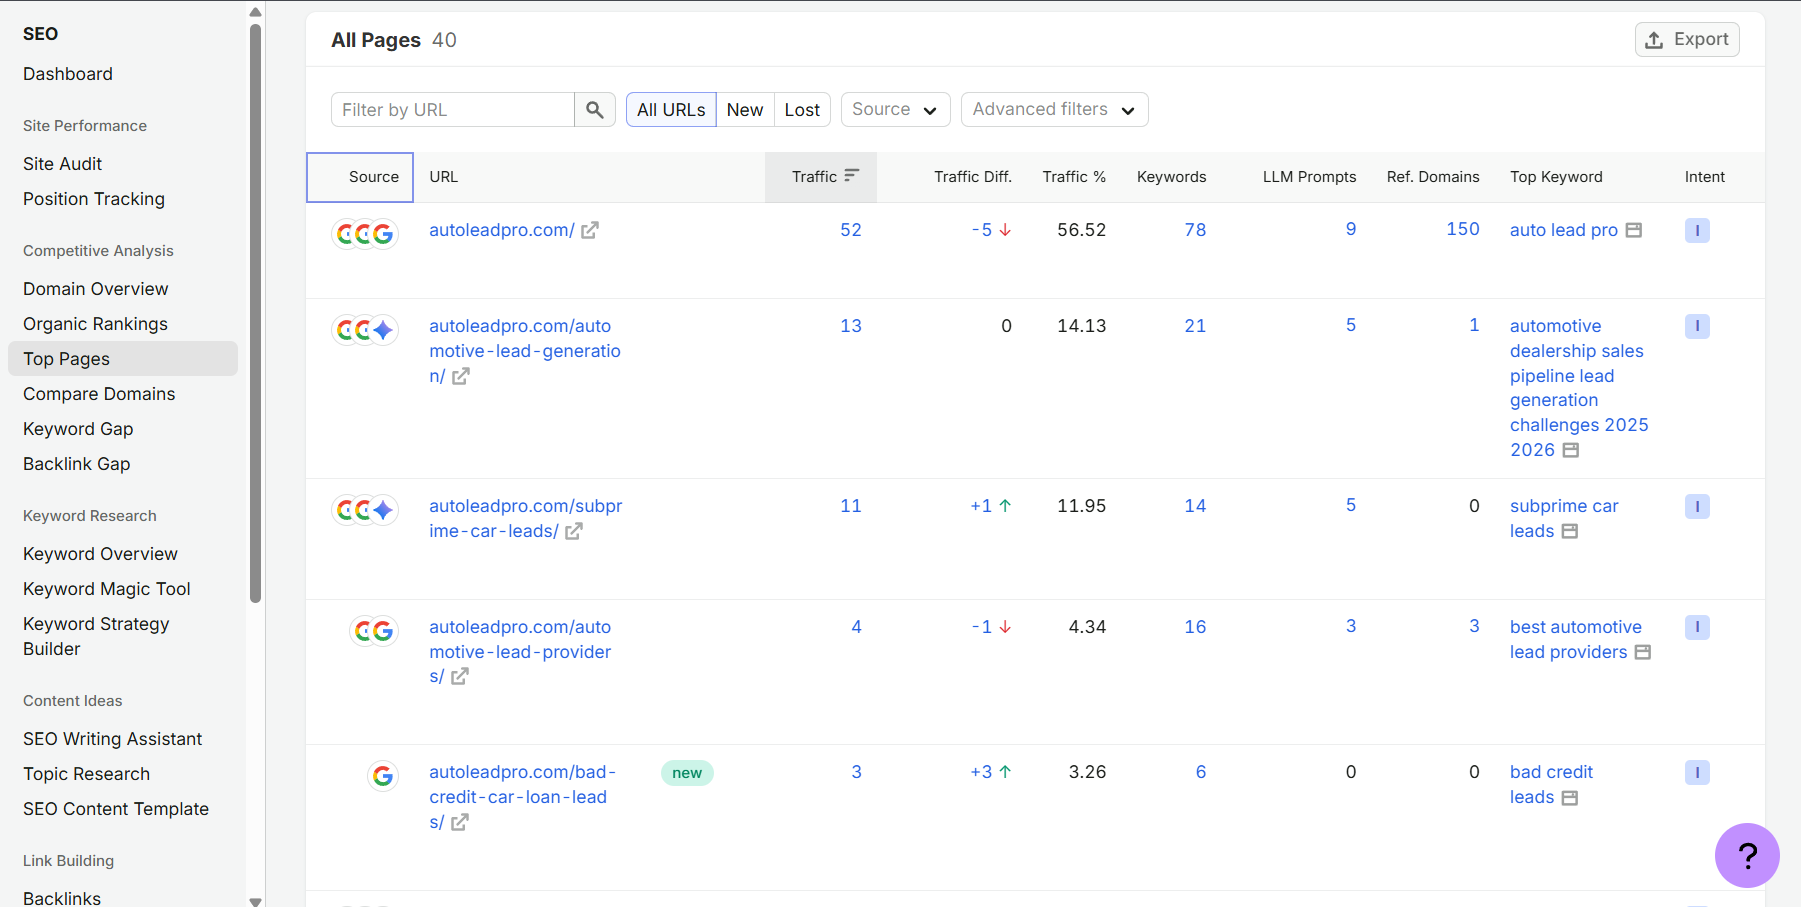Image resolution: width=1801 pixels, height=907 pixels.
Task: Open the purple help question mark button
Action: (1747, 855)
